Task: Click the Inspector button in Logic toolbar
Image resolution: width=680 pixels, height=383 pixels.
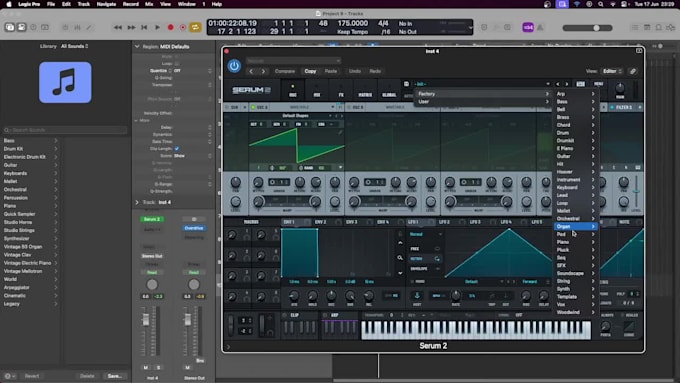Action: click(x=21, y=27)
